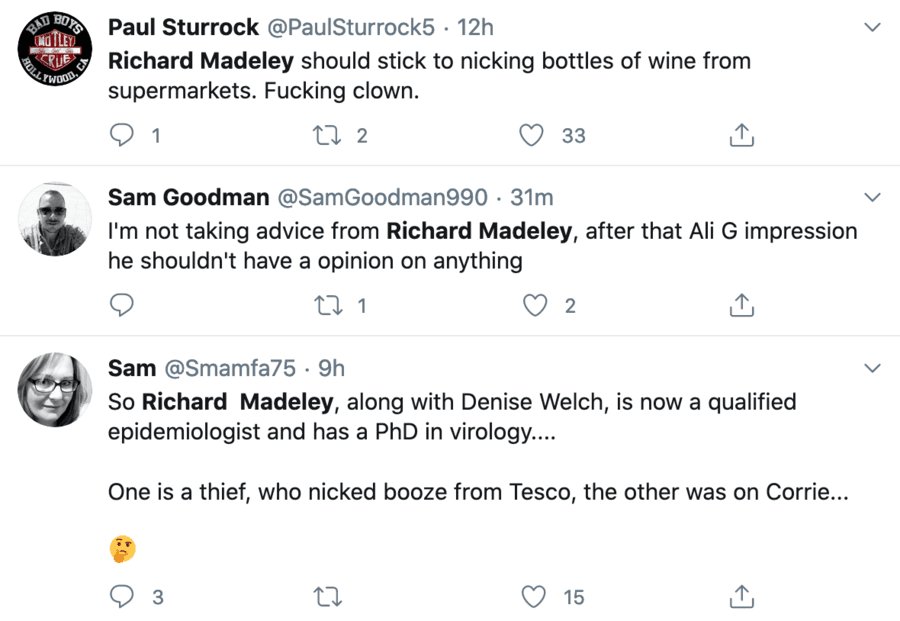This screenshot has width=900, height=621.
Task: Open more options on Paul Sturrock's tweet
Action: pos(872,27)
